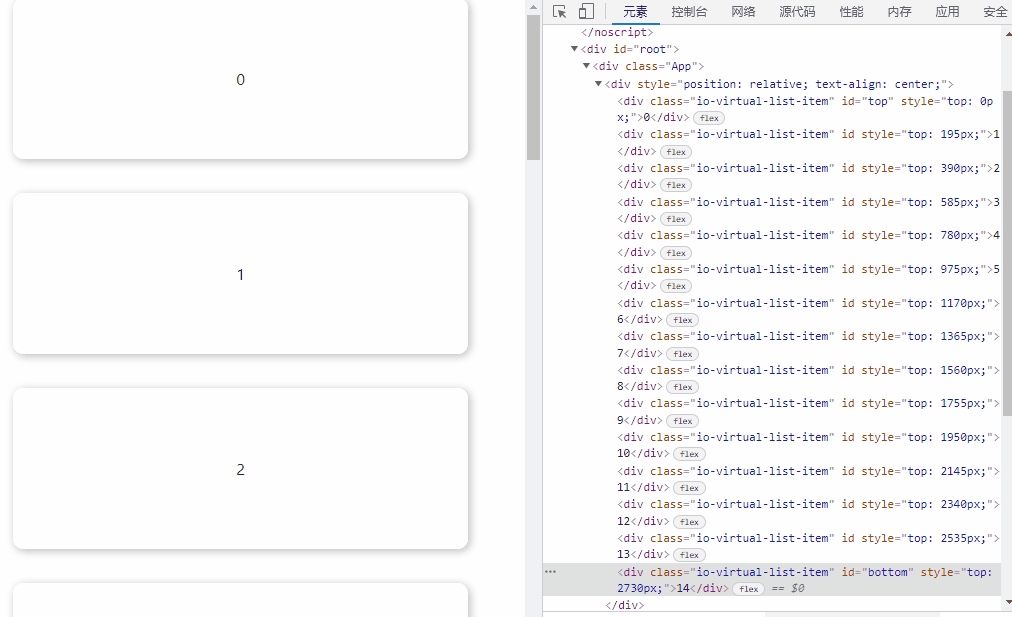Collapse the div class="App" node
This screenshot has width=1012, height=617.
[x=586, y=66]
